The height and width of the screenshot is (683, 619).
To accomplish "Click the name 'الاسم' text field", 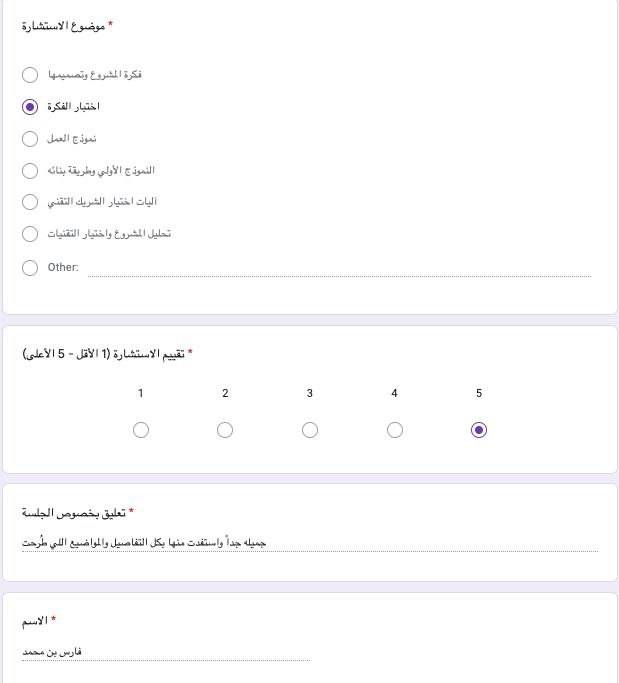I will 166,652.
